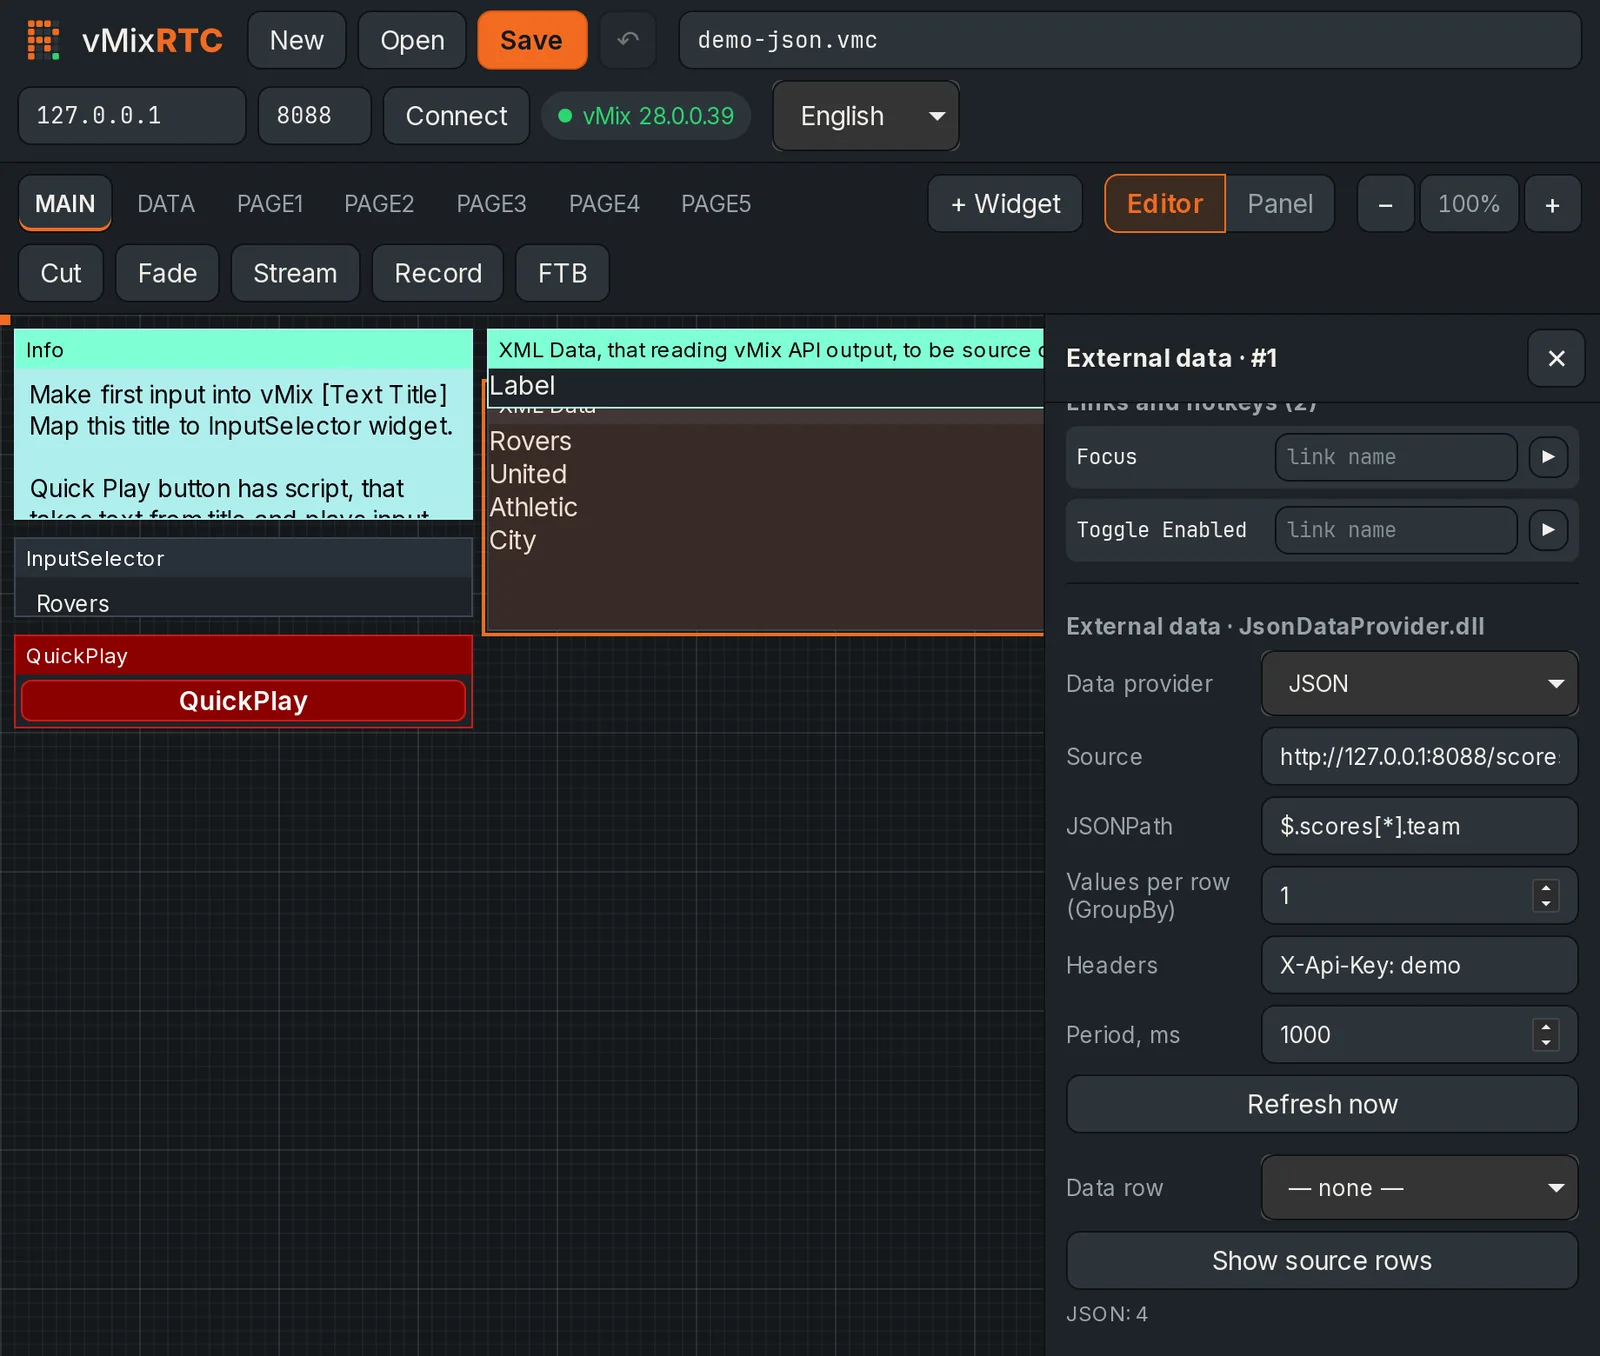Click the Label text in XML widget
The image size is (1600, 1356).
coord(522,386)
